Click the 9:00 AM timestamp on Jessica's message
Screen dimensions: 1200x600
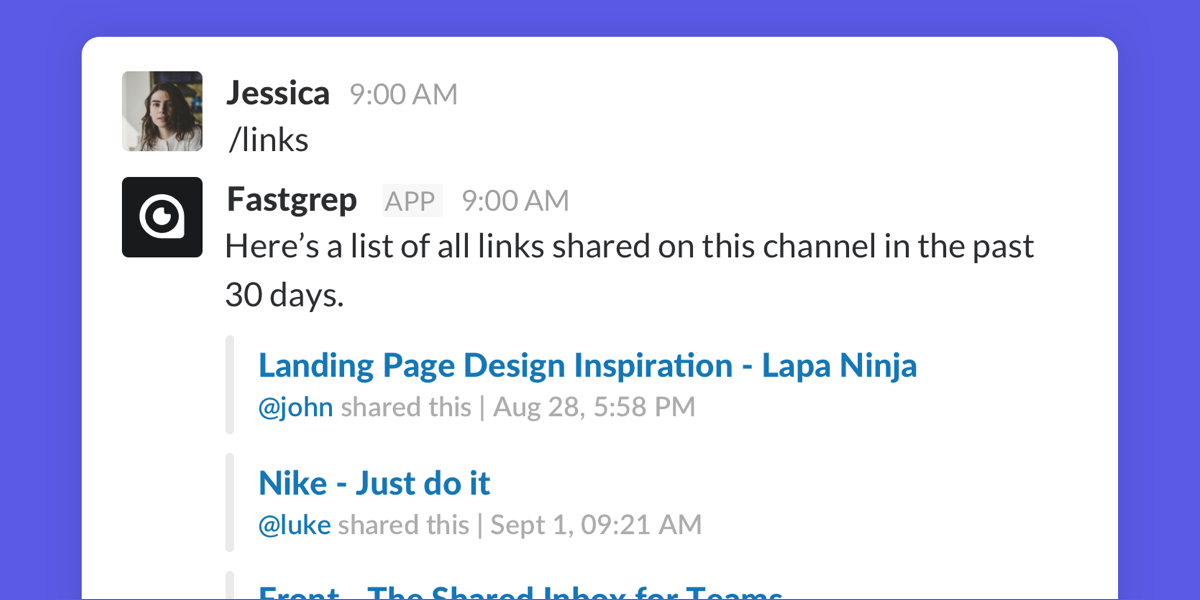(403, 95)
